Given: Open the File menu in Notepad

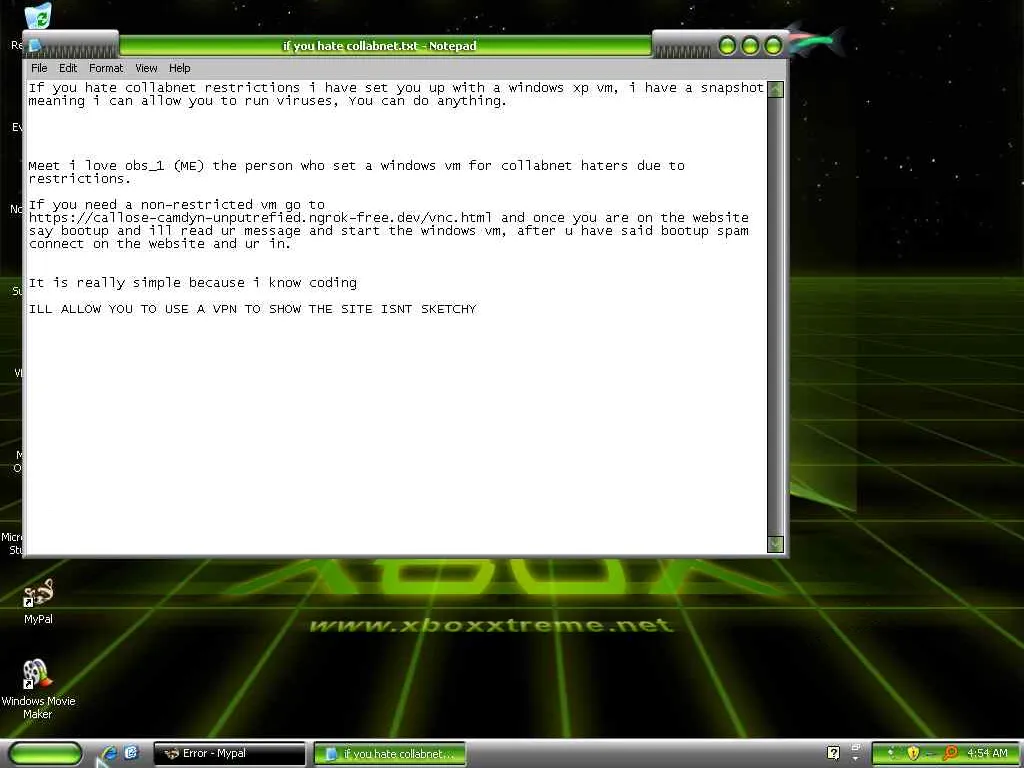Looking at the screenshot, I should pyautogui.click(x=39, y=68).
